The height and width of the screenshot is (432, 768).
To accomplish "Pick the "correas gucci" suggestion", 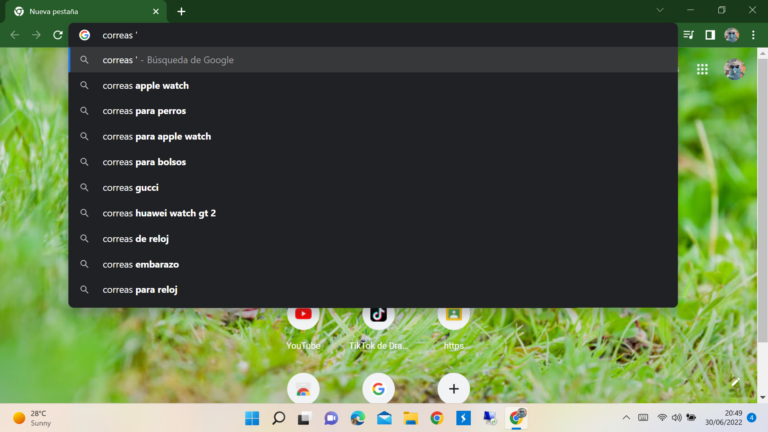I will point(130,188).
